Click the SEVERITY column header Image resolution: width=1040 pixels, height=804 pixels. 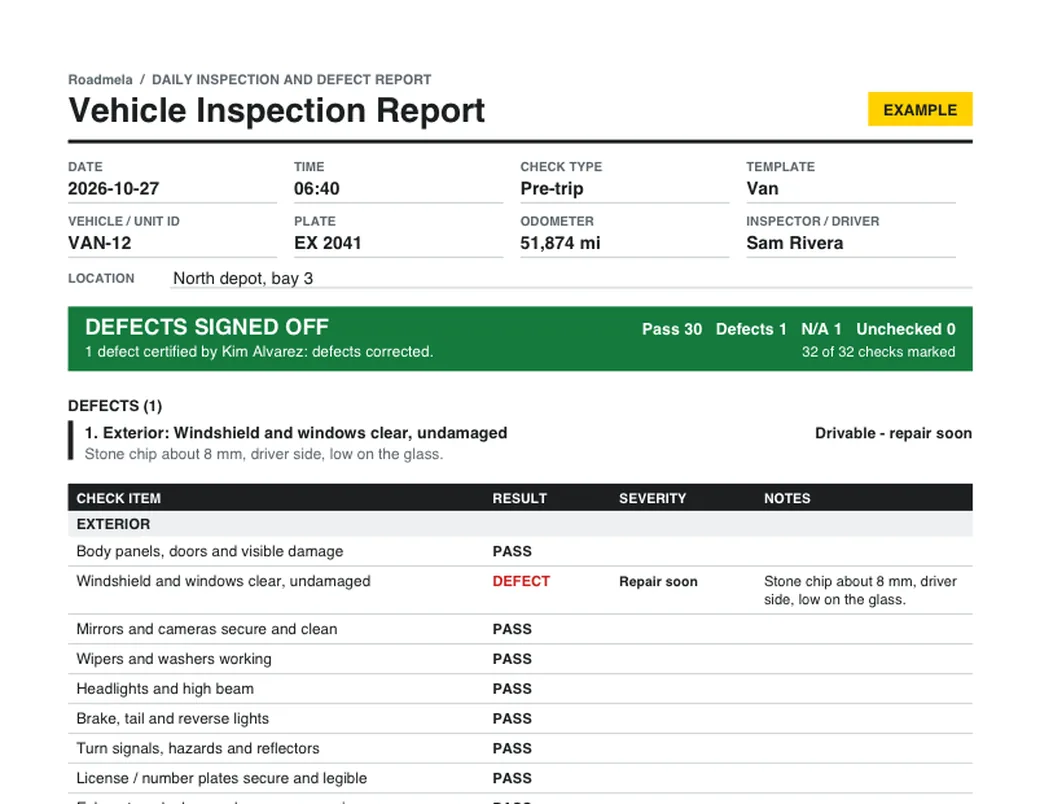point(653,498)
